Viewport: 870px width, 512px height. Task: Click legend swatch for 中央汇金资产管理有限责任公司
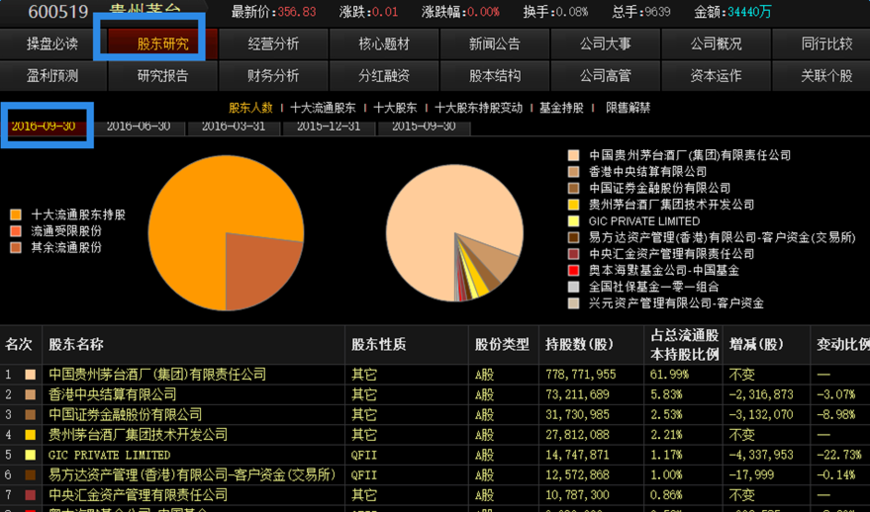click(x=573, y=254)
